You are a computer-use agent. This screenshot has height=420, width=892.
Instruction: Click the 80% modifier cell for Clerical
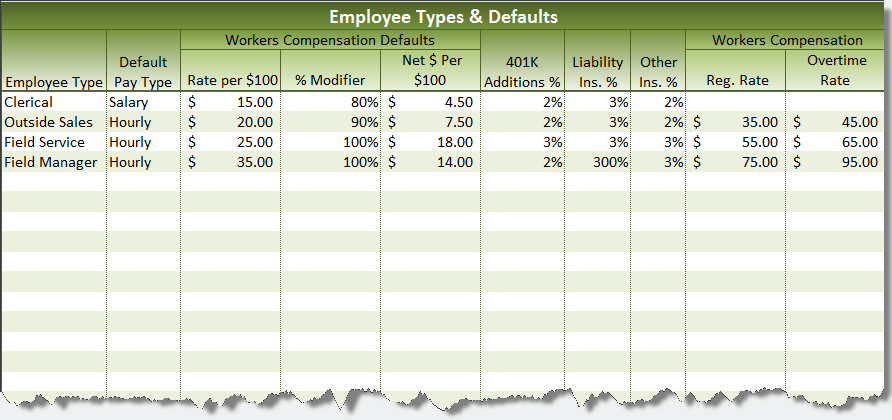coord(331,102)
